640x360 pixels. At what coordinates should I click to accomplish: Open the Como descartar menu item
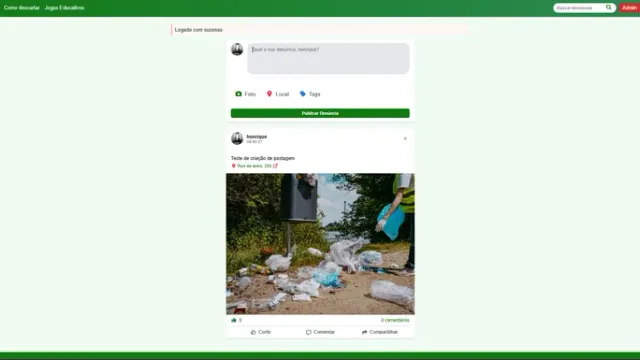(x=22, y=8)
